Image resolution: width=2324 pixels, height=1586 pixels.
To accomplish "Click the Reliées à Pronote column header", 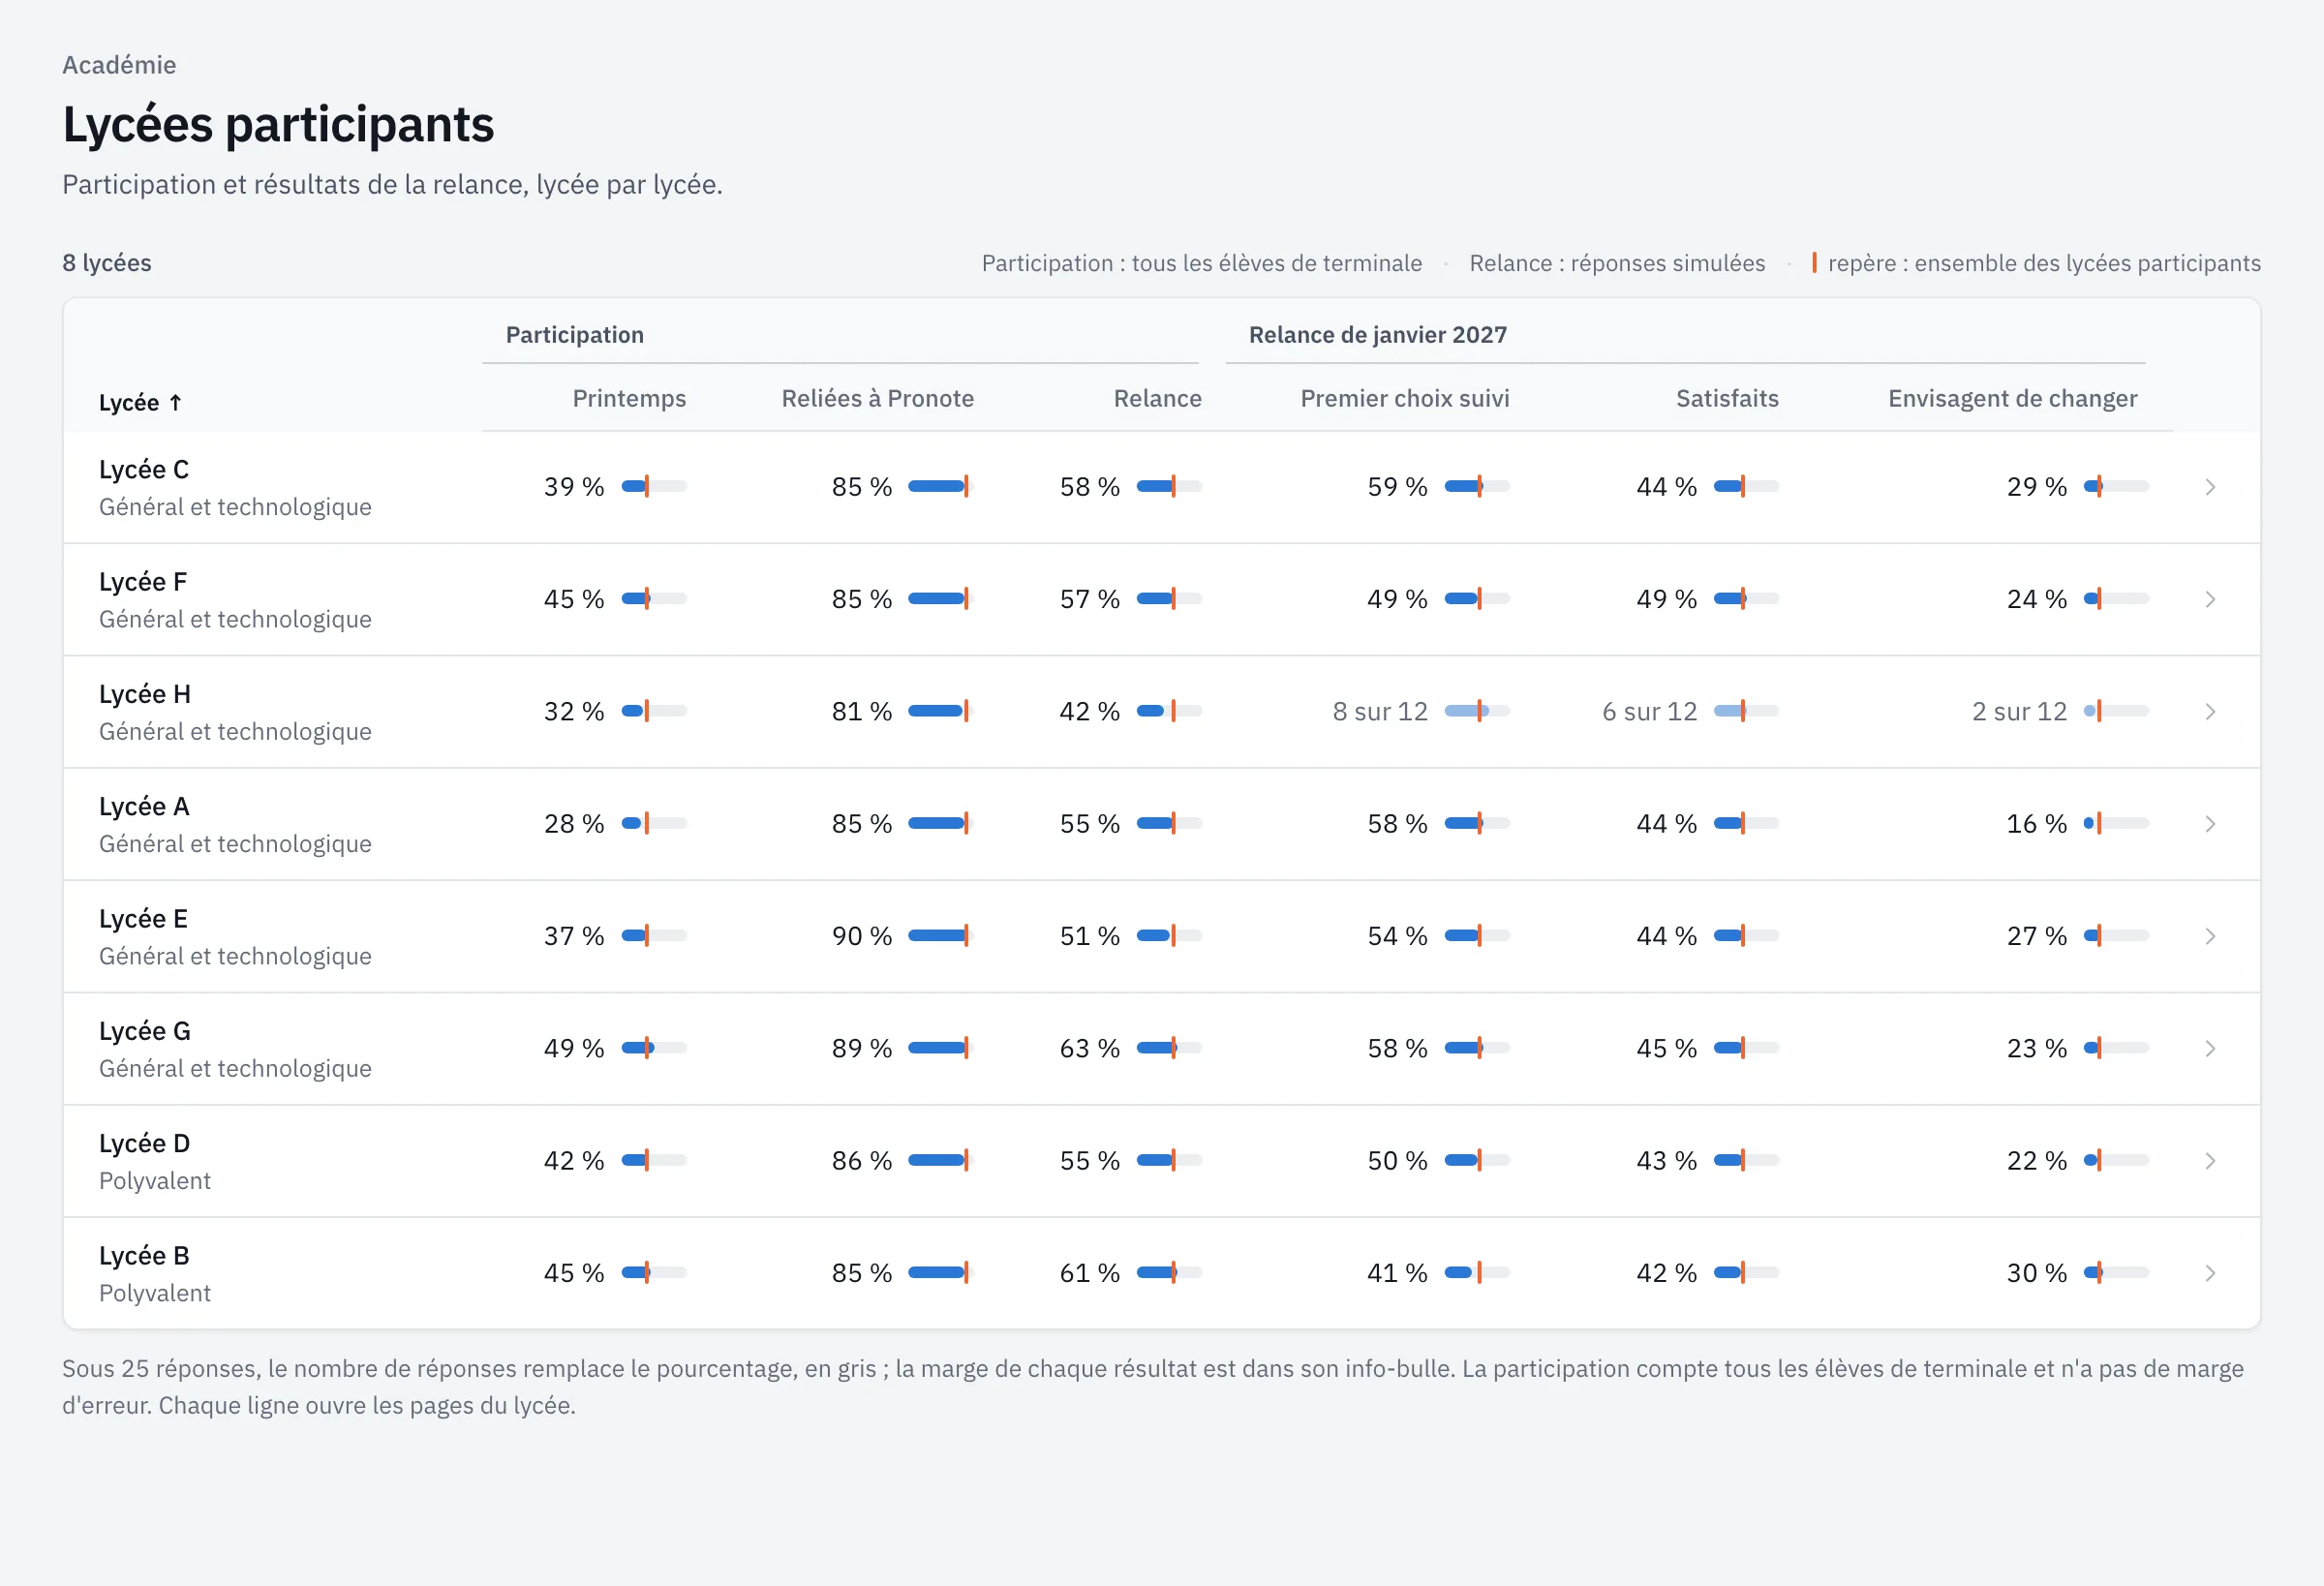I will (877, 399).
